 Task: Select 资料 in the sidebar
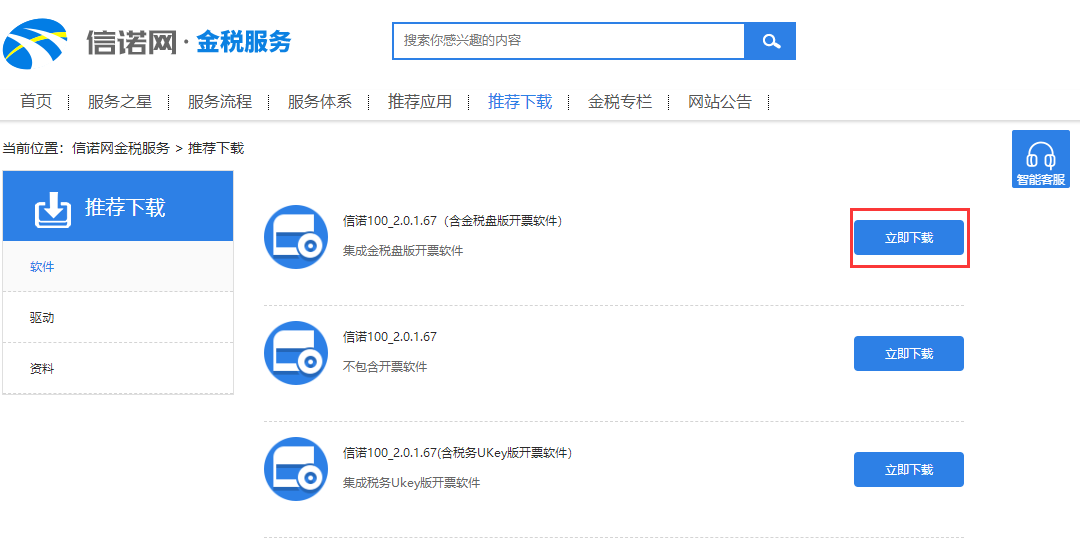118,368
